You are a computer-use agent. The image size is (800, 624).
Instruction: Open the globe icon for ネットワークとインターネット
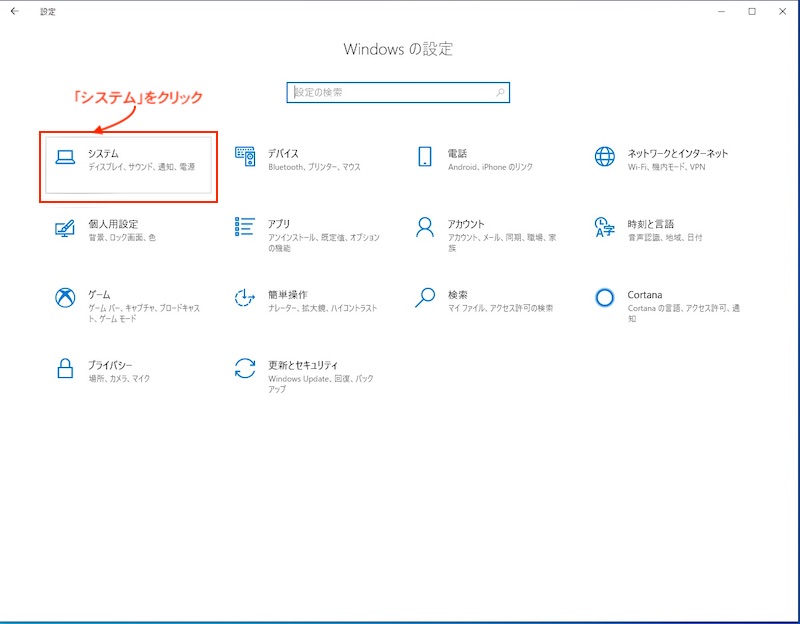605,157
